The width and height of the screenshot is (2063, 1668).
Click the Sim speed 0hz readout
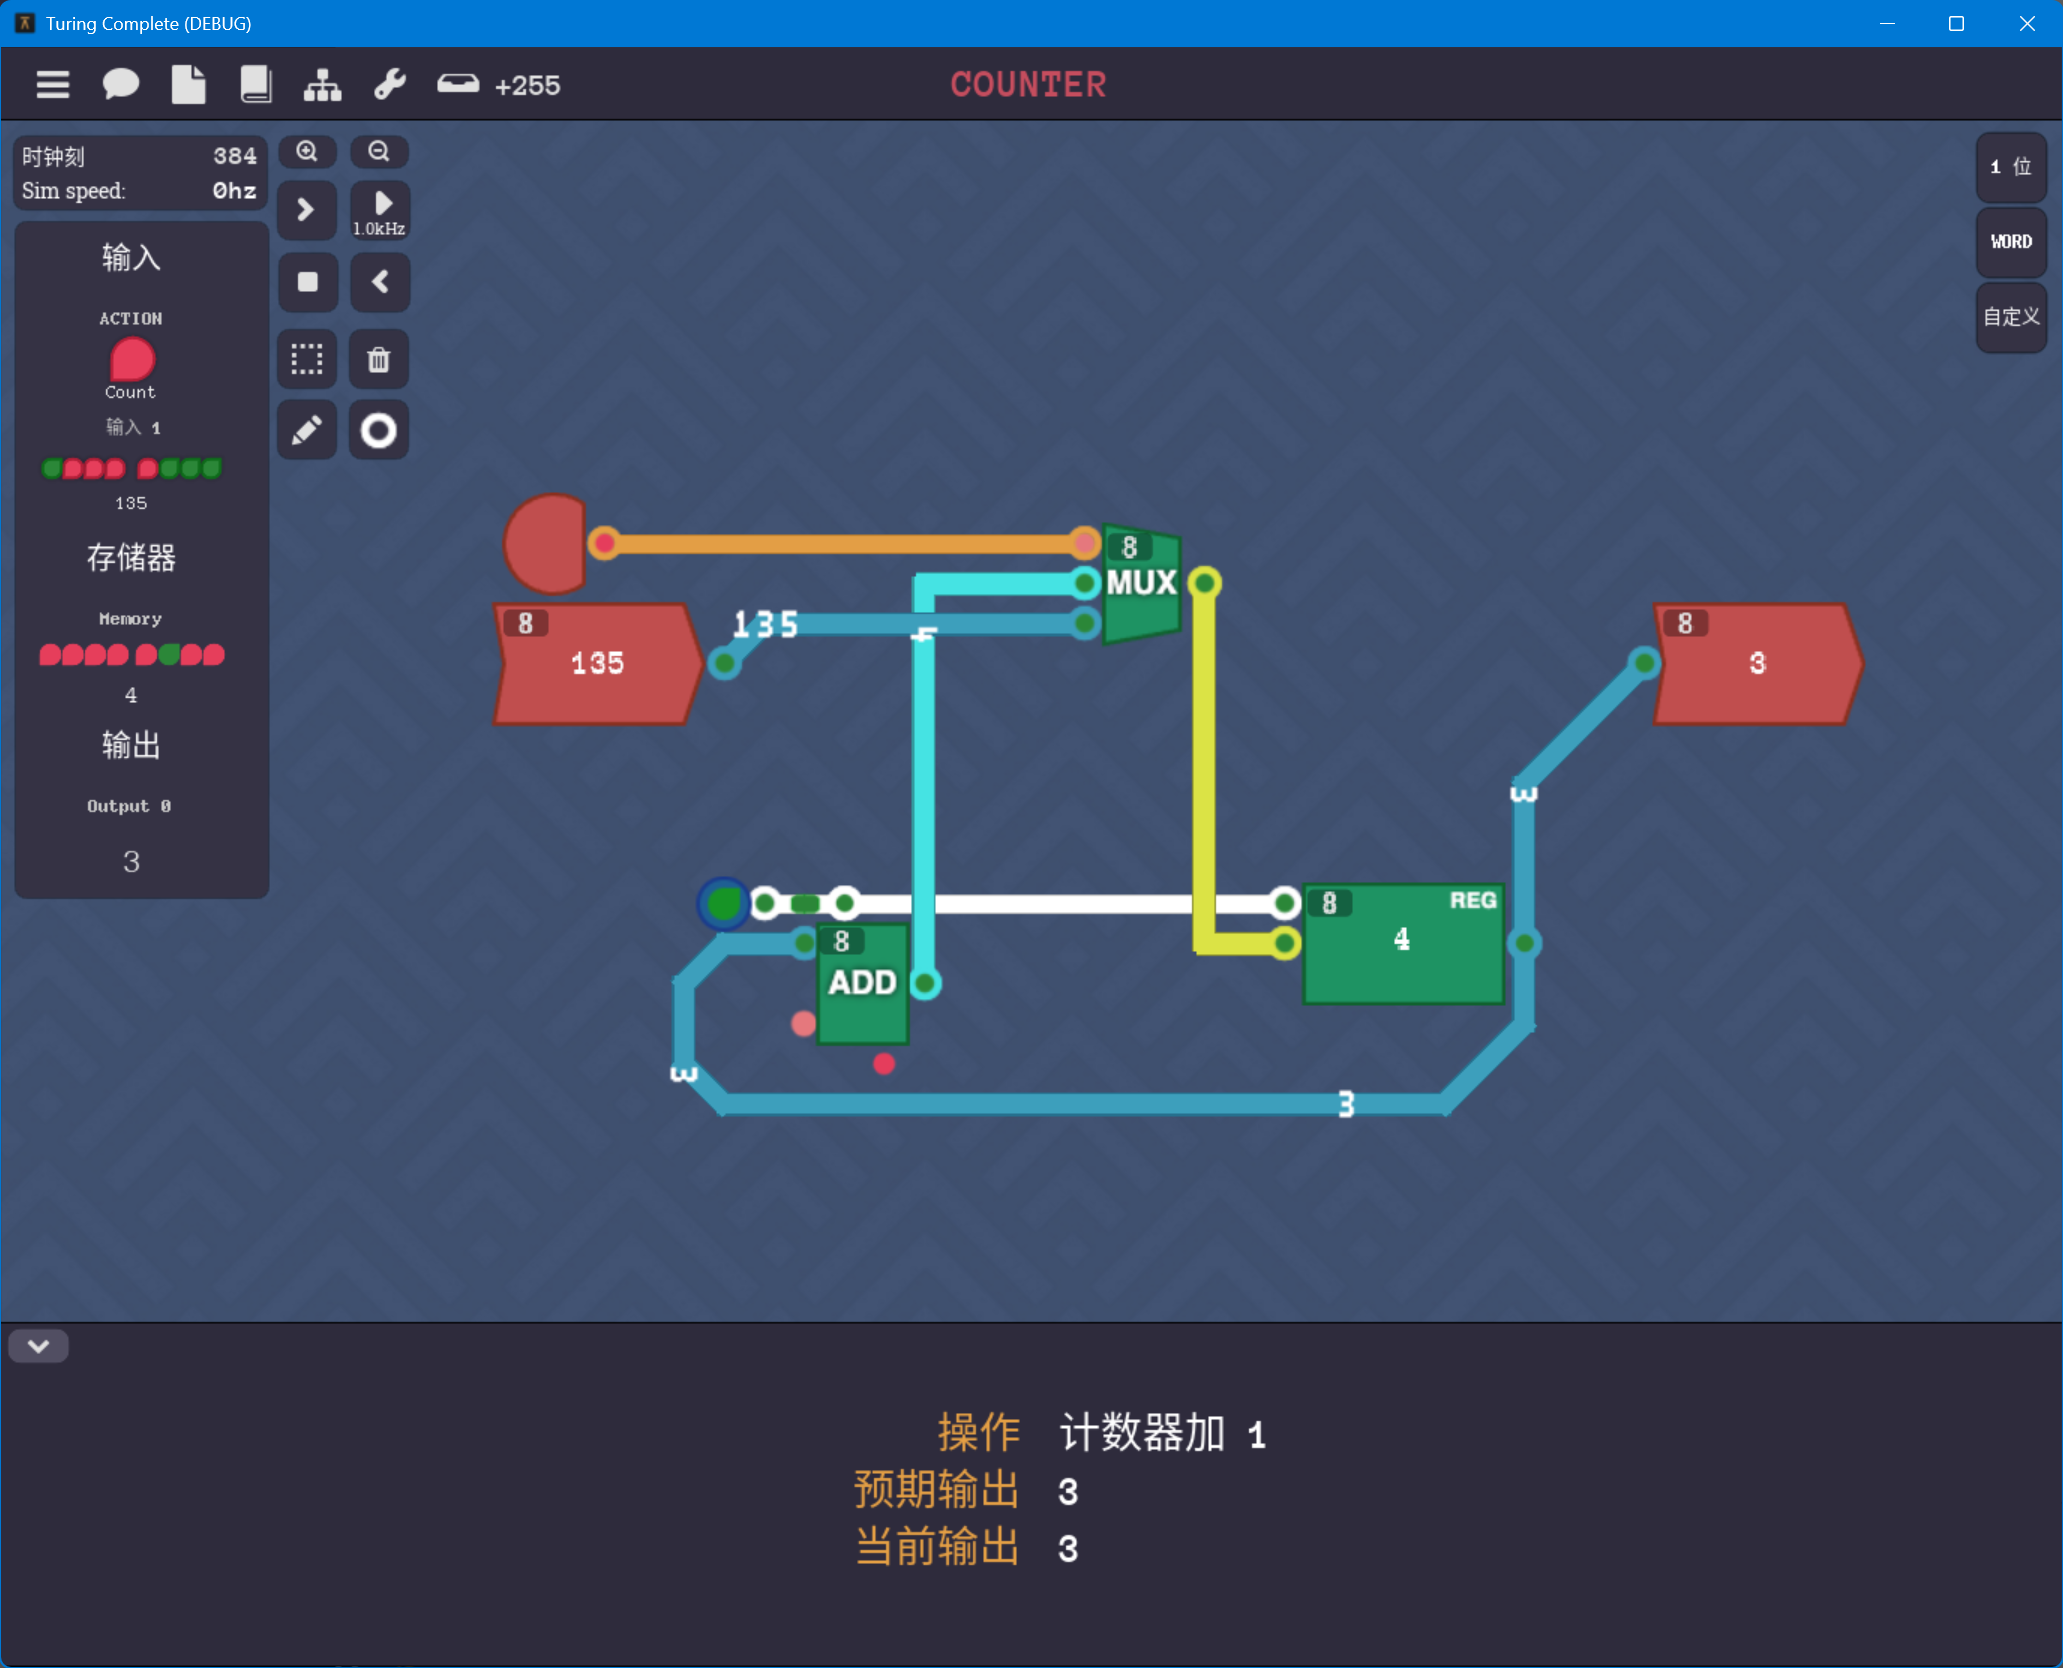[139, 191]
